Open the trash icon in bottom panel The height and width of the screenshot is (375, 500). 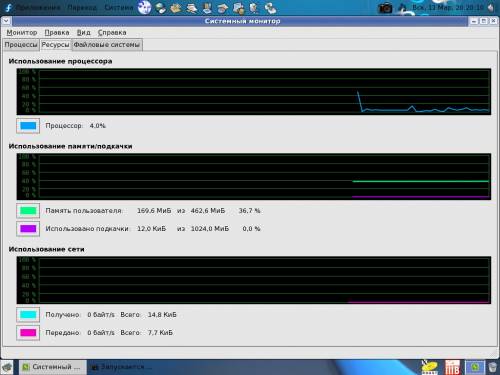493,367
